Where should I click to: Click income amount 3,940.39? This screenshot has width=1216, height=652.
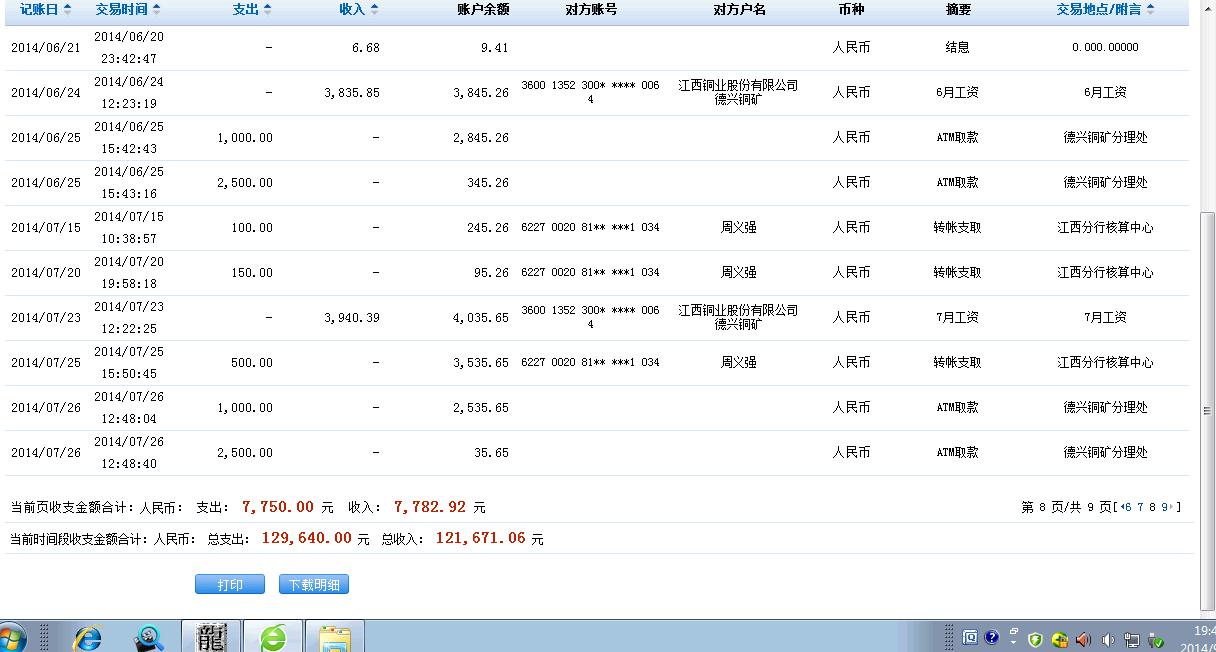pyautogui.click(x=352, y=318)
